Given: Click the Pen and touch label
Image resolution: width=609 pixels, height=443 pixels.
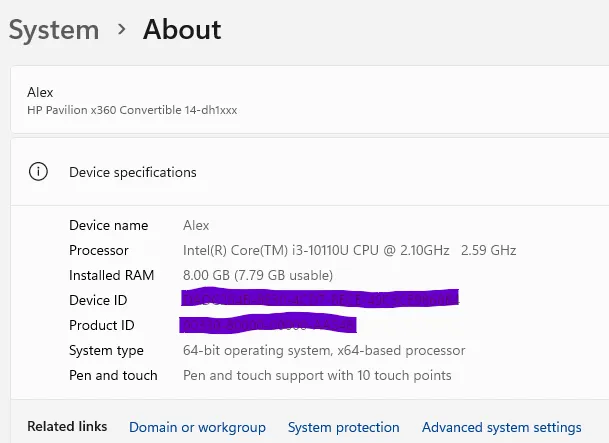Looking at the screenshot, I should (113, 375).
